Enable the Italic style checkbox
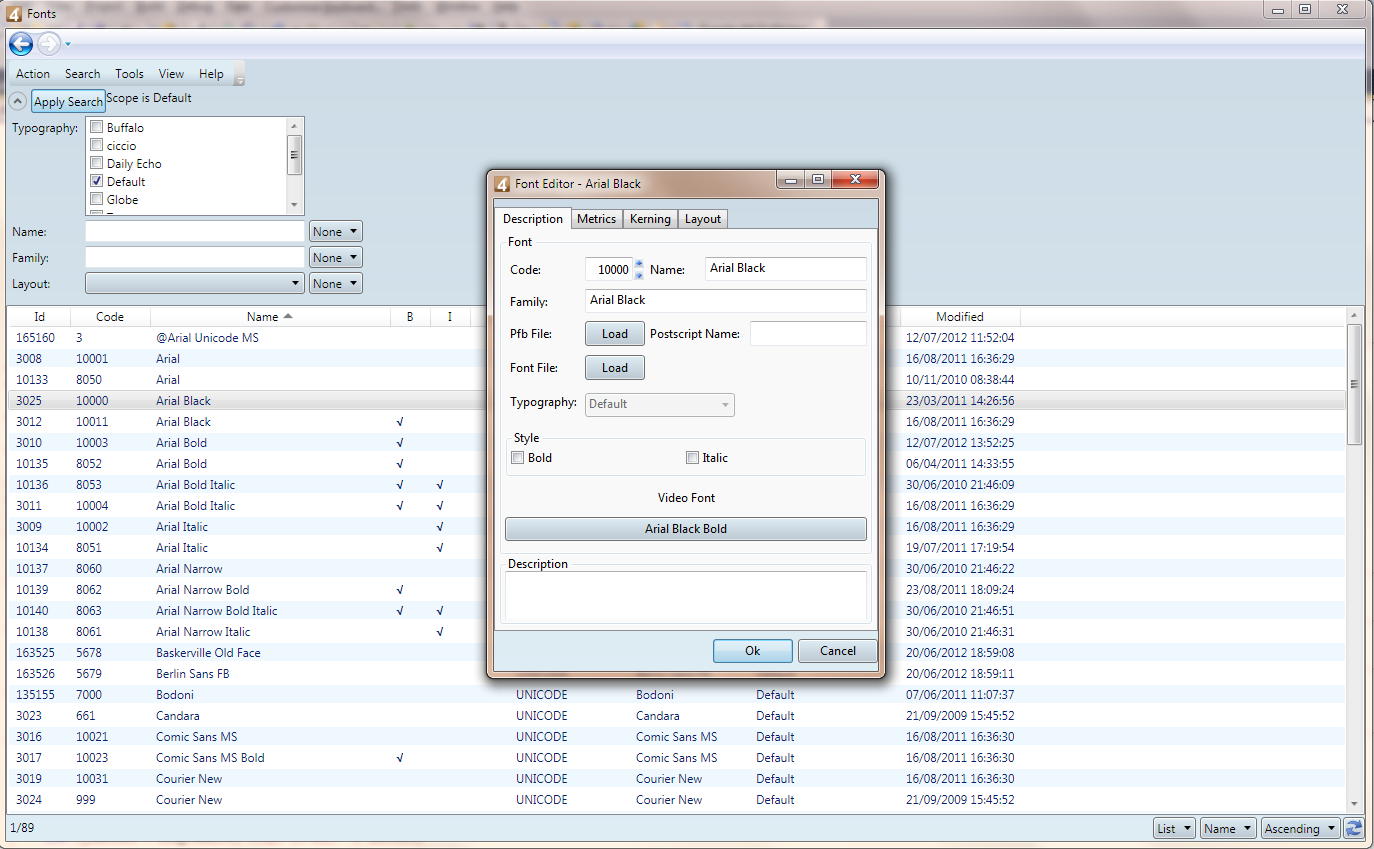The height and width of the screenshot is (849, 1374). [692, 458]
